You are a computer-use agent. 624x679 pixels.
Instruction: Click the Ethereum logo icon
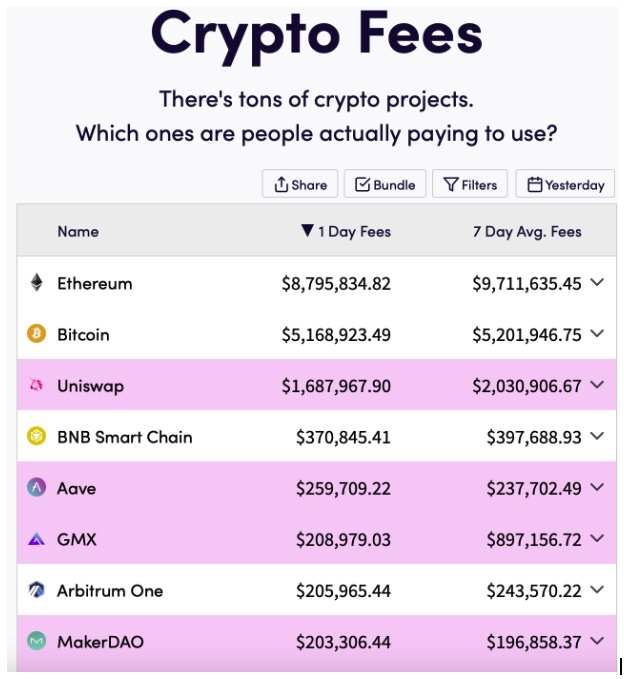[37, 283]
